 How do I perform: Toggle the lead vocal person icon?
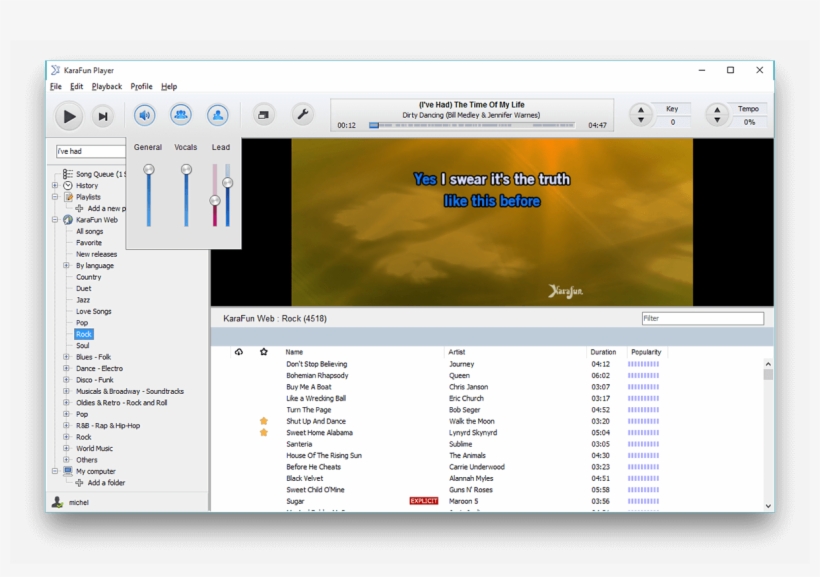tap(218, 115)
